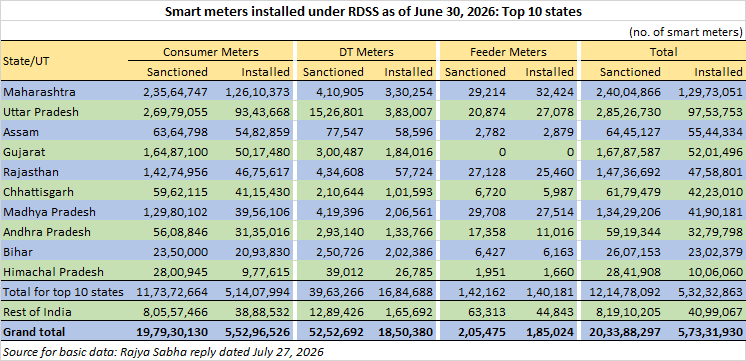Click the Total for top 10 states label
The height and width of the screenshot is (361, 746).
click(63, 292)
